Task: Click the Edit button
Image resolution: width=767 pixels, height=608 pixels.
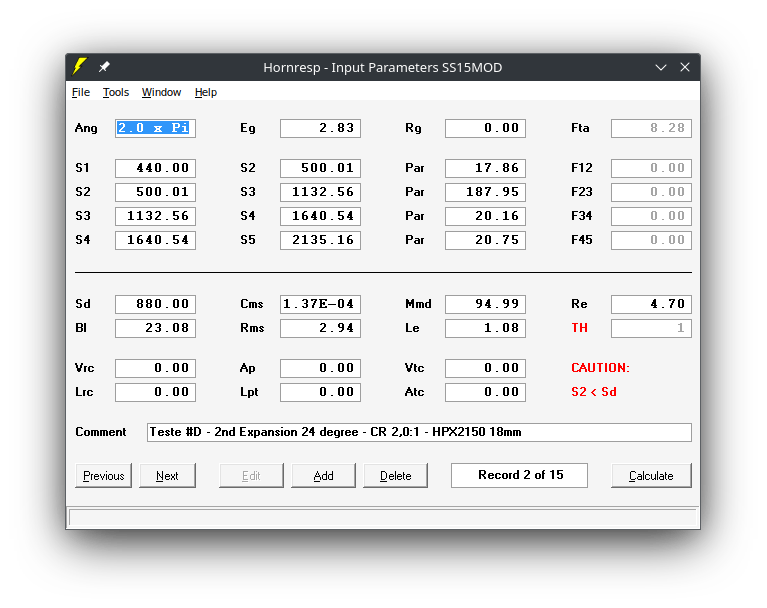Action: click(x=251, y=475)
